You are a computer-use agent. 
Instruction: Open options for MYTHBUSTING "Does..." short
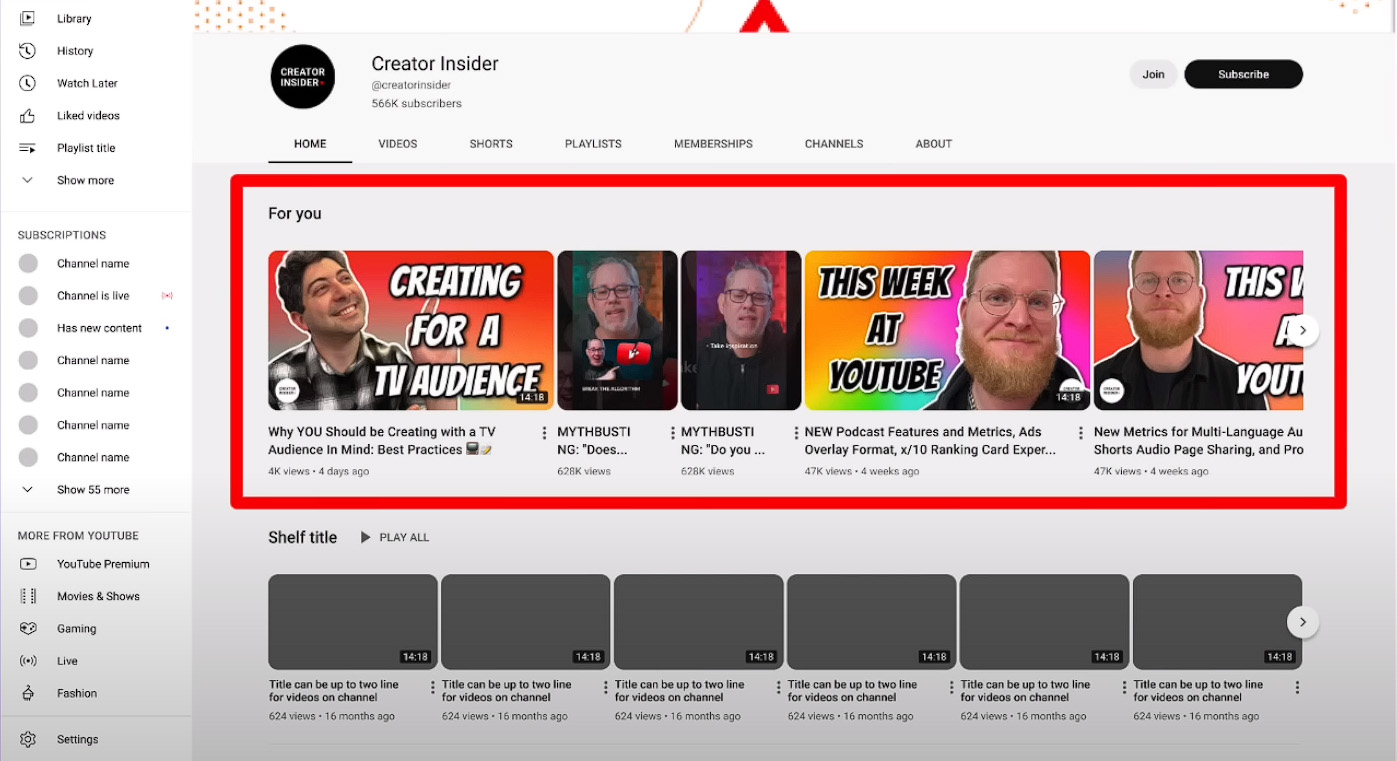(x=673, y=433)
